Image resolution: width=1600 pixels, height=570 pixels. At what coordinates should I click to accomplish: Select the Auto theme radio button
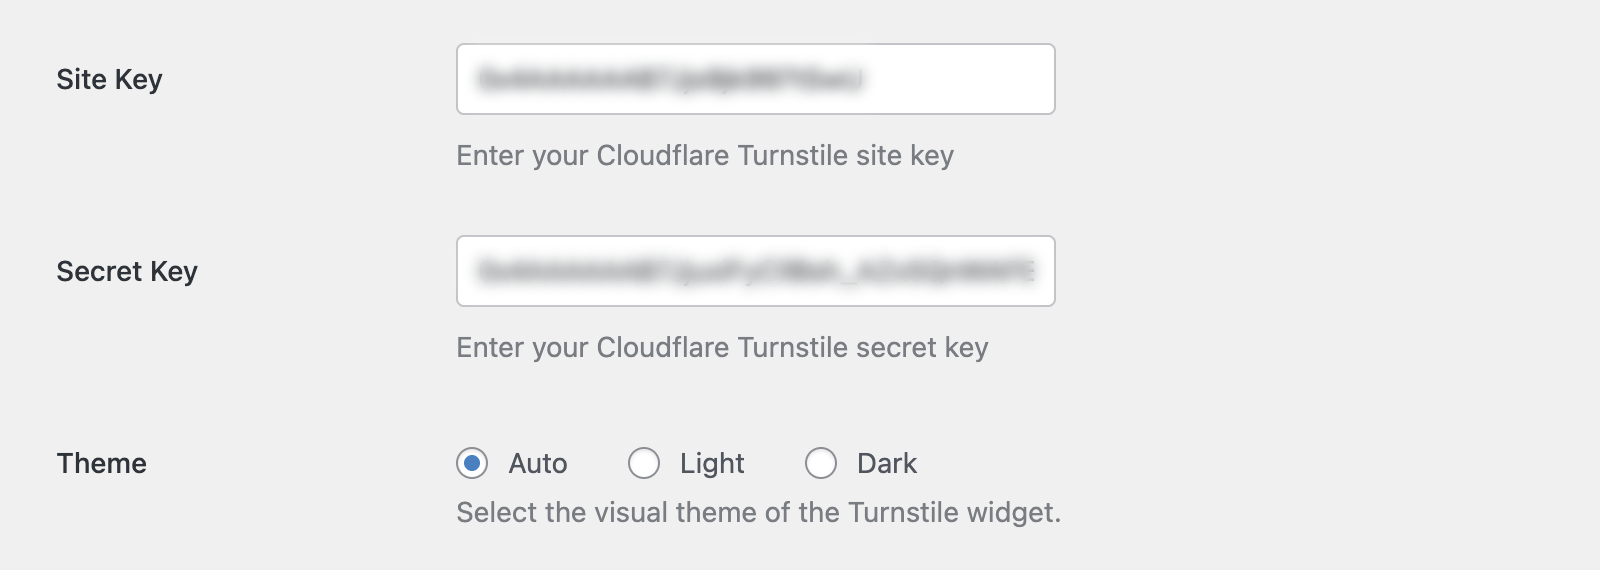472,463
